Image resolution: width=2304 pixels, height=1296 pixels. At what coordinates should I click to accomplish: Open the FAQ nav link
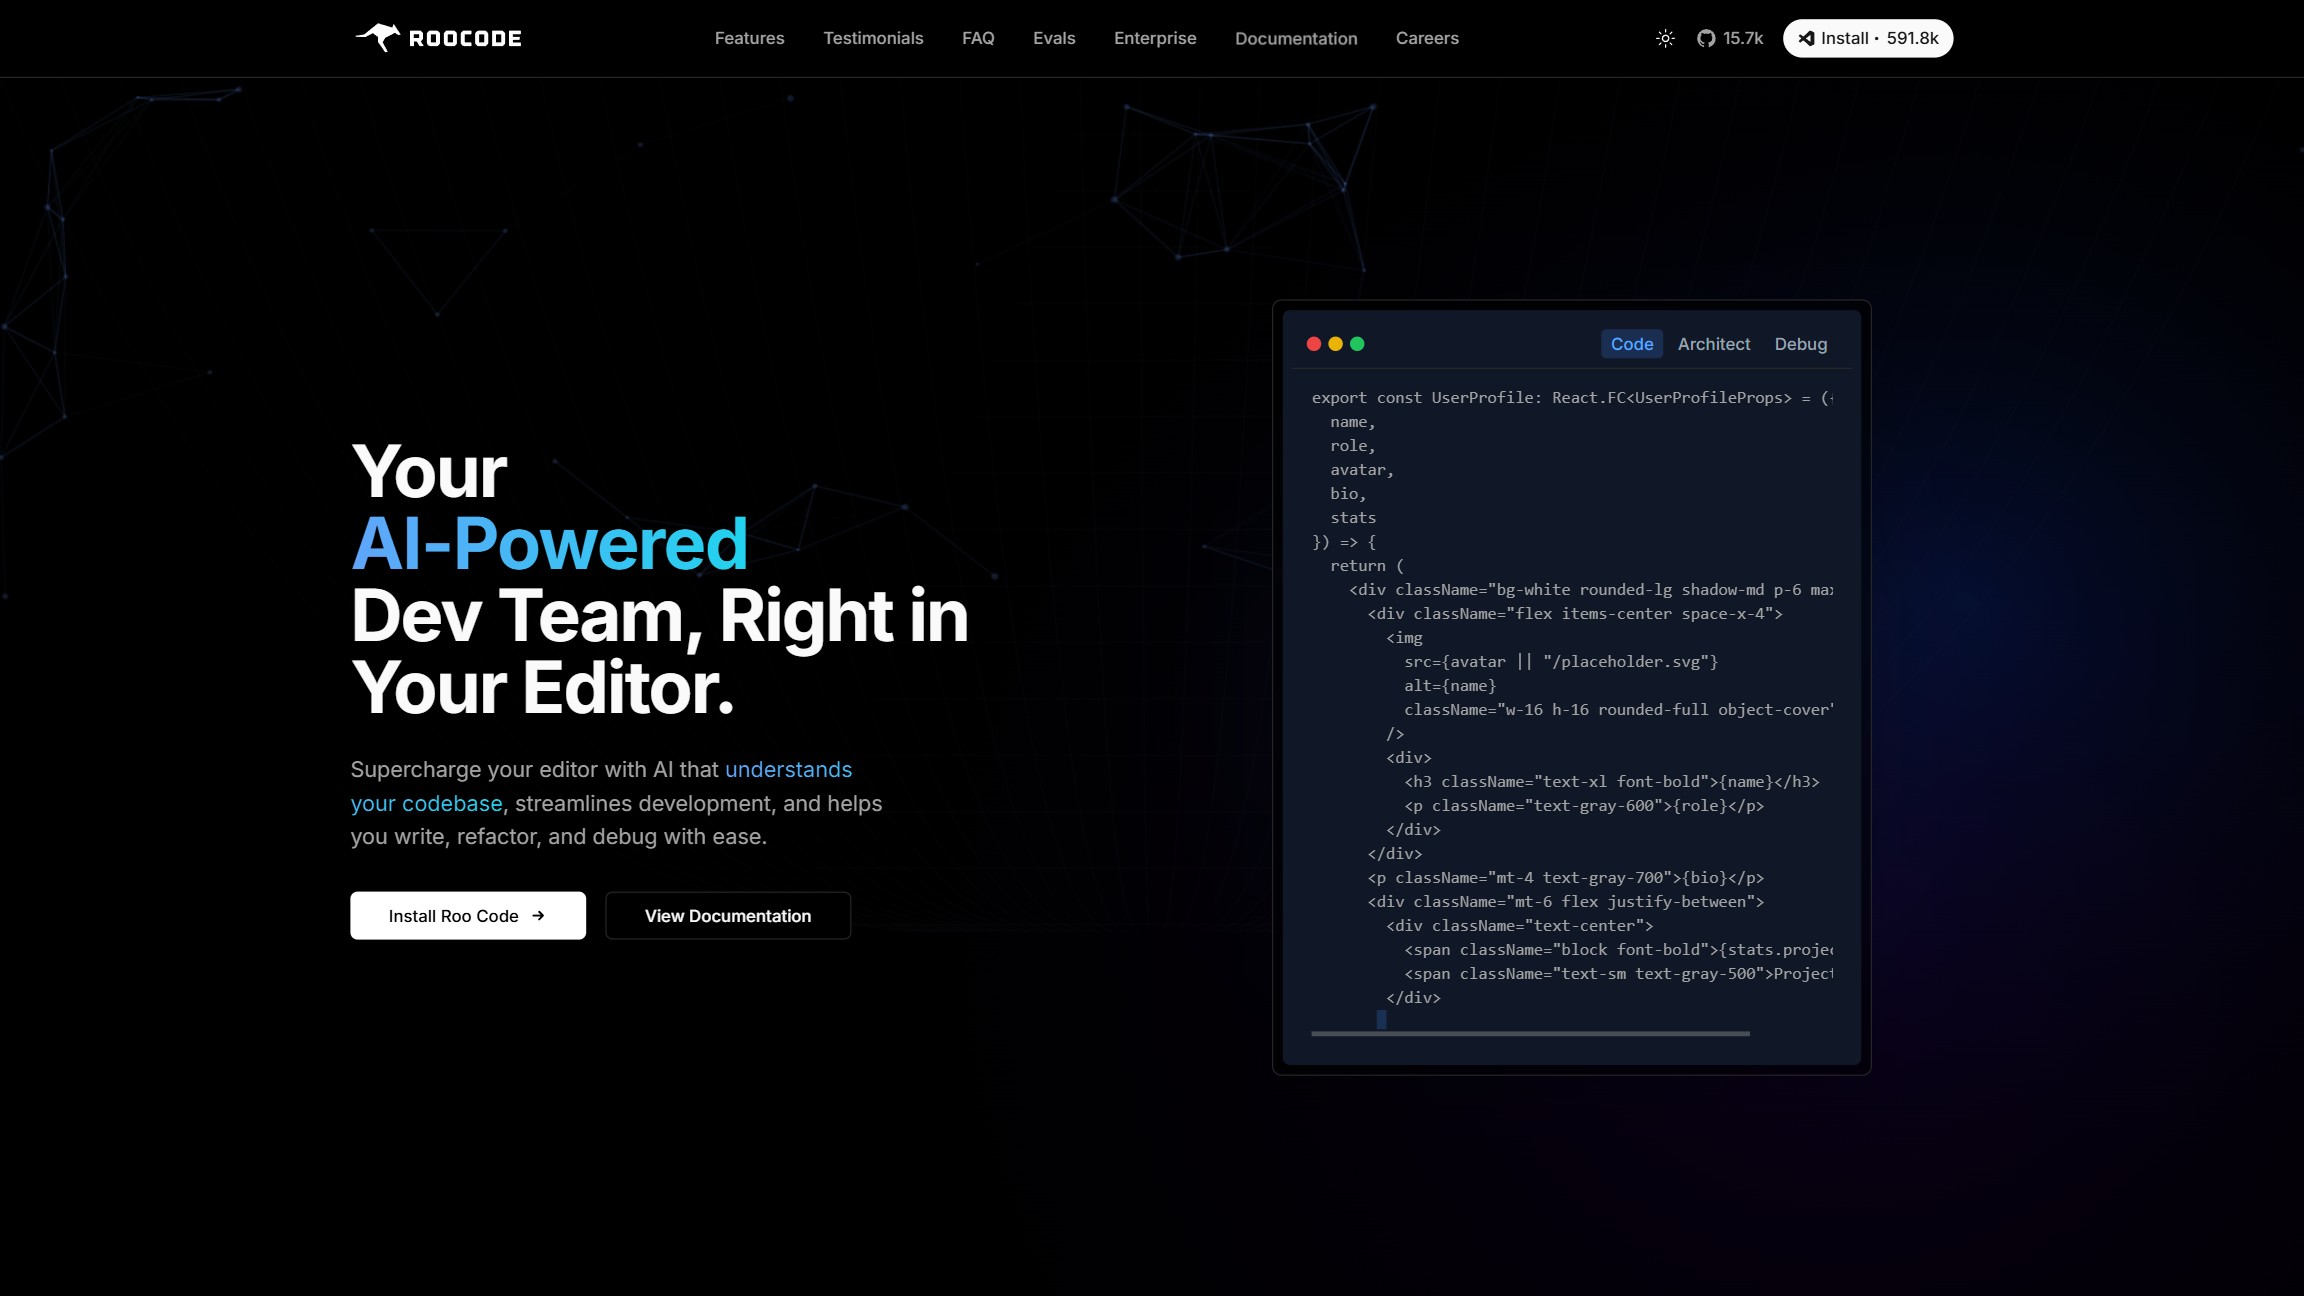978,38
